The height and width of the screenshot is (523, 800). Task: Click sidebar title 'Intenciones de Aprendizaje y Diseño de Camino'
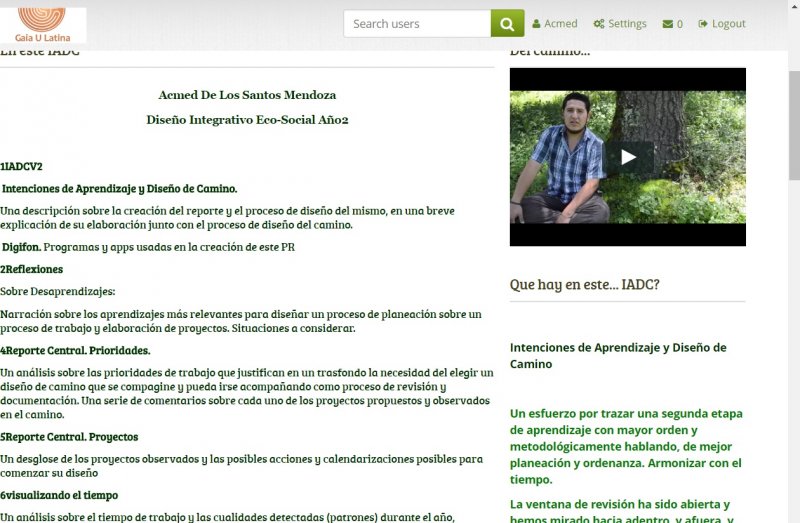(x=618, y=356)
